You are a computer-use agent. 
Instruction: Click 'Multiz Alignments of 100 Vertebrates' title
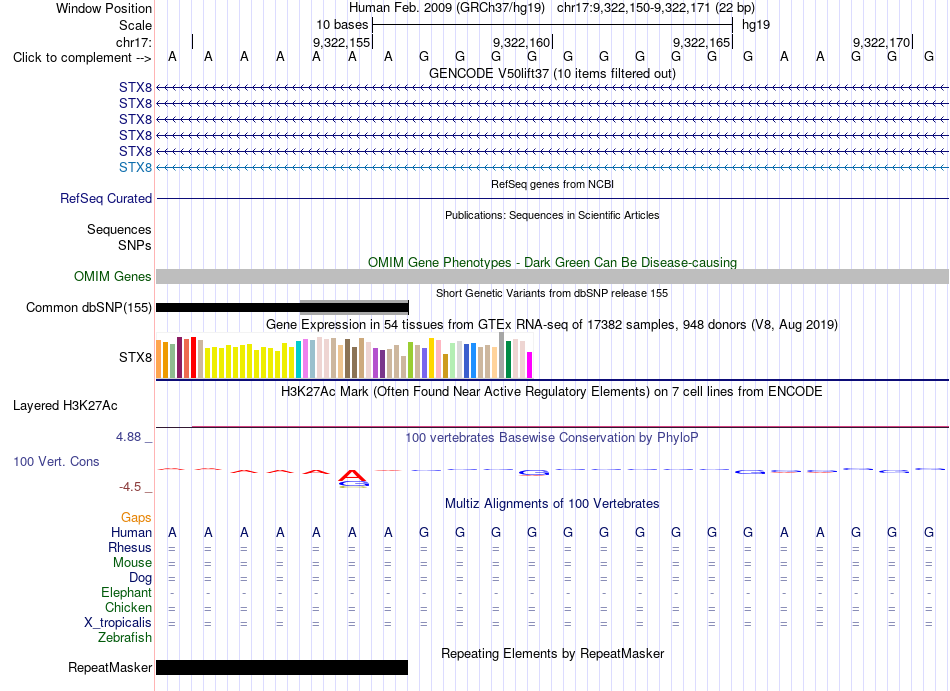(552, 504)
